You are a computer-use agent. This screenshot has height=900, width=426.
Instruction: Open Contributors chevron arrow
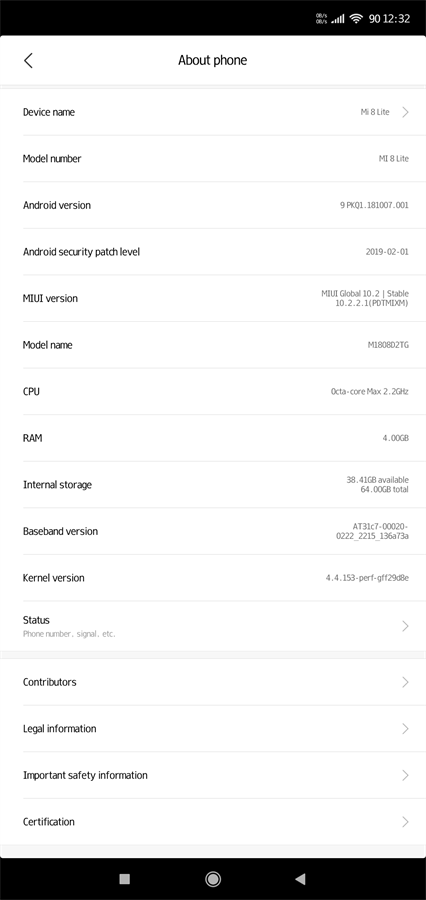click(x=405, y=682)
